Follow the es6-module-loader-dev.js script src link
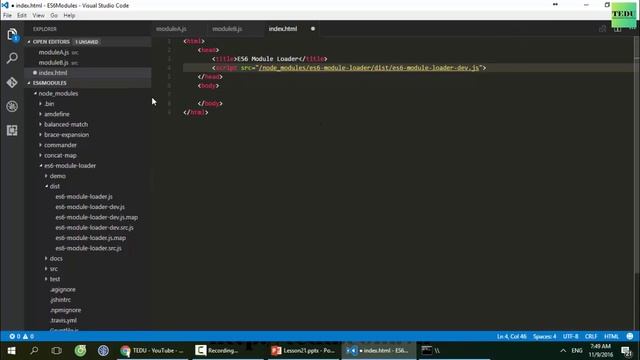The height and width of the screenshot is (360, 640). coord(369,68)
